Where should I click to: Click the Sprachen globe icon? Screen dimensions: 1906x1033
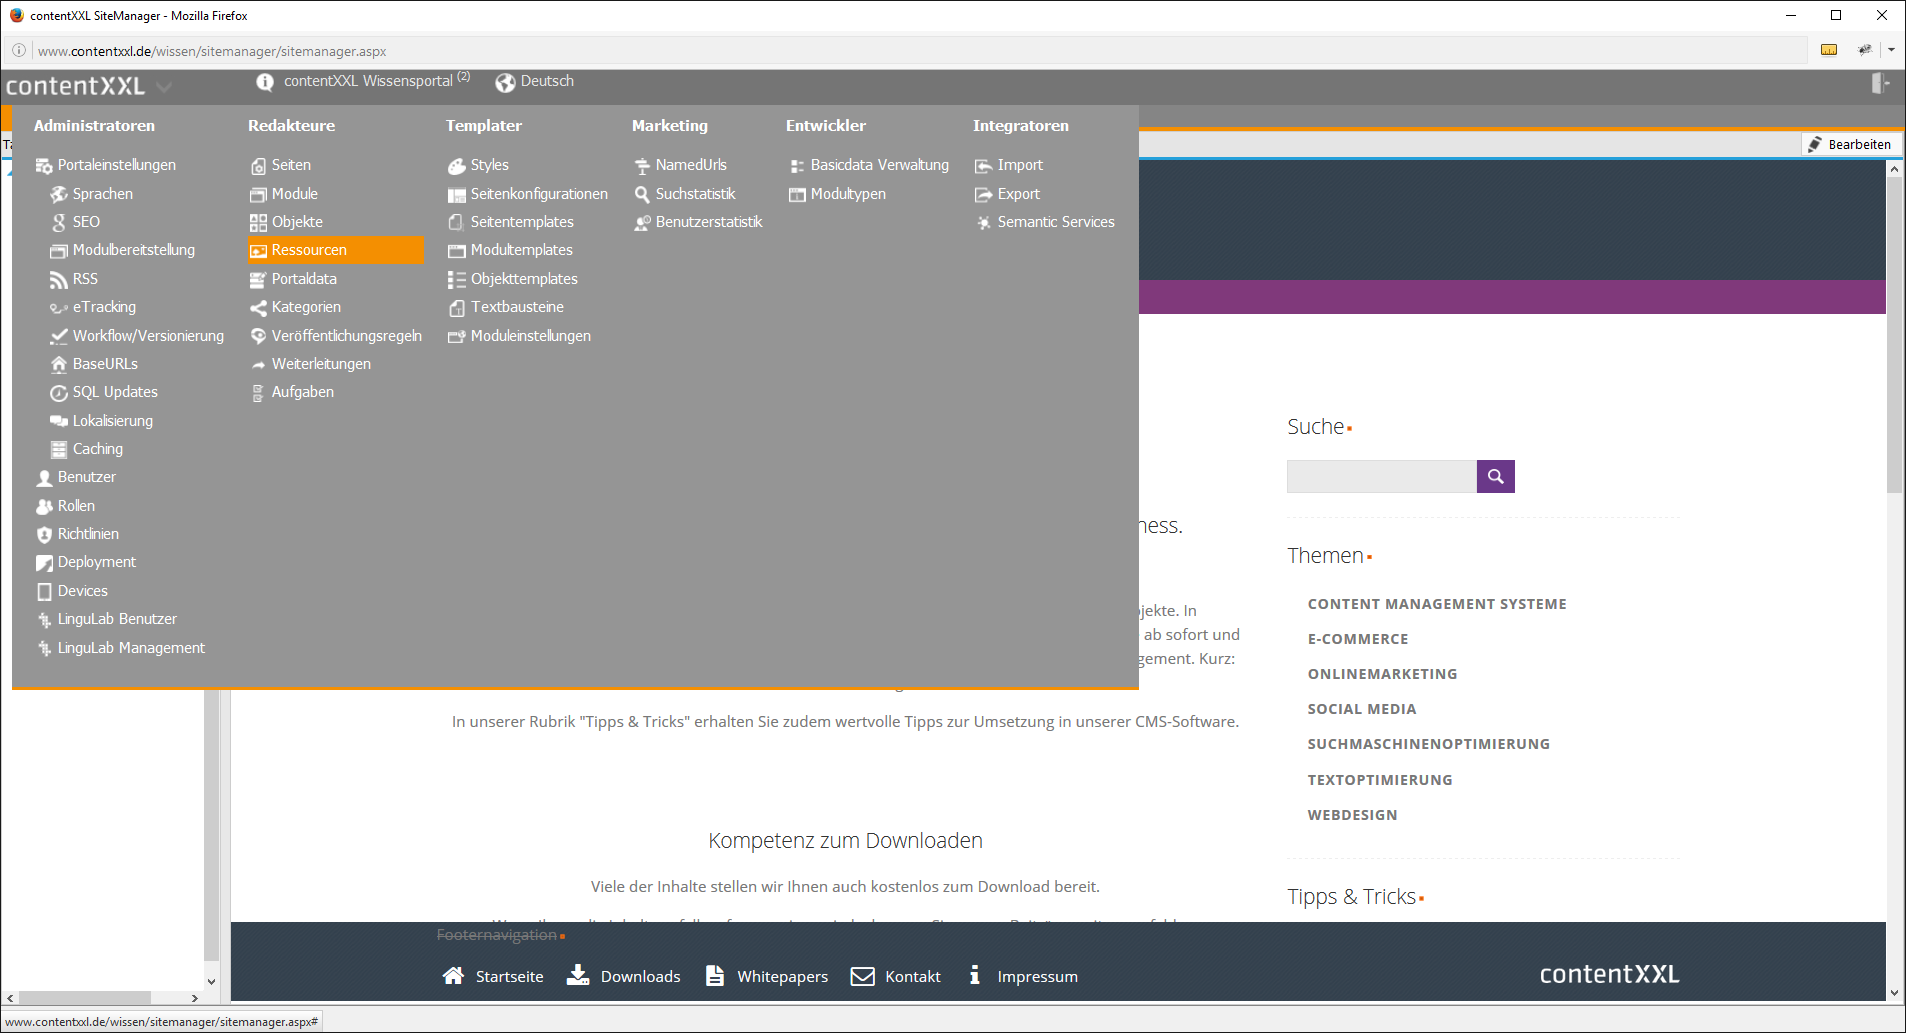59,194
